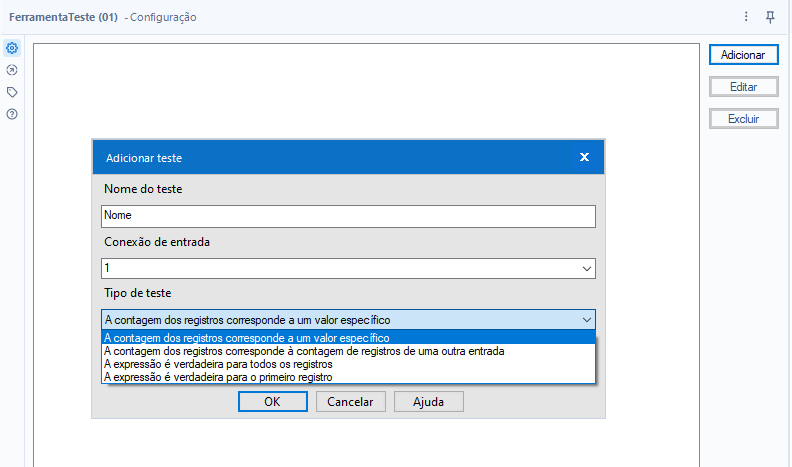Click the Adicionar button
The image size is (792, 467).
[x=744, y=55]
